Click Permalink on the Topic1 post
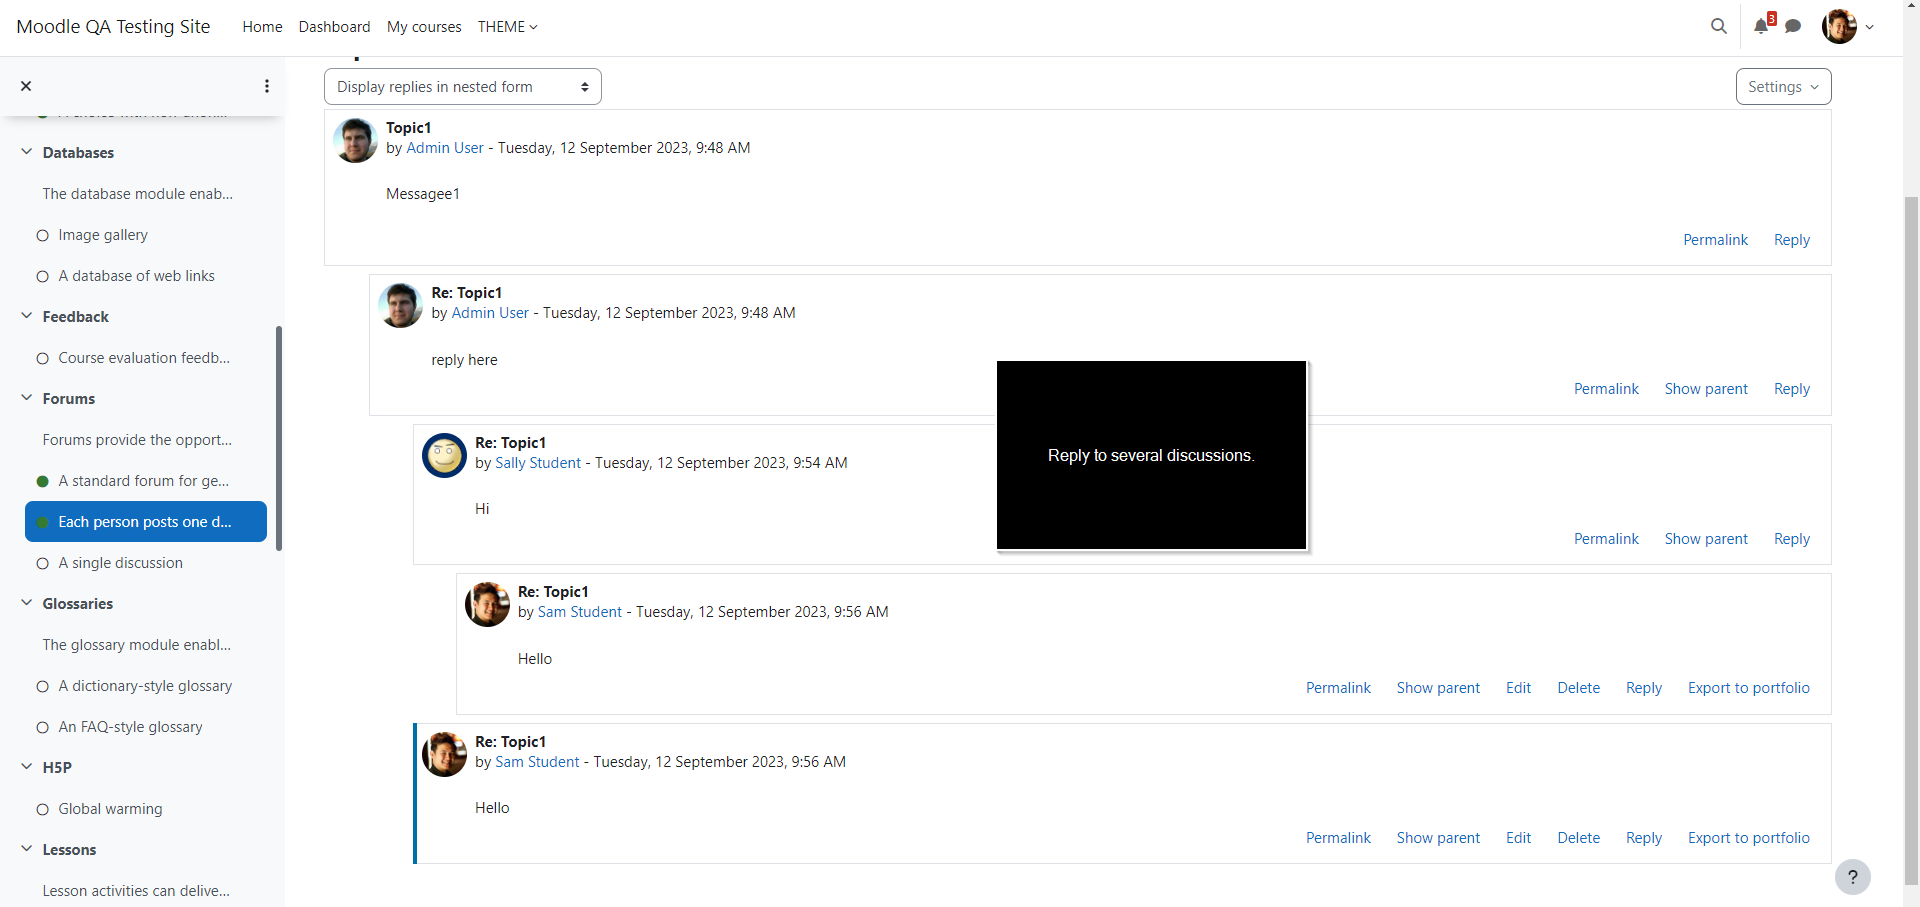This screenshot has height=907, width=1920. tap(1715, 240)
